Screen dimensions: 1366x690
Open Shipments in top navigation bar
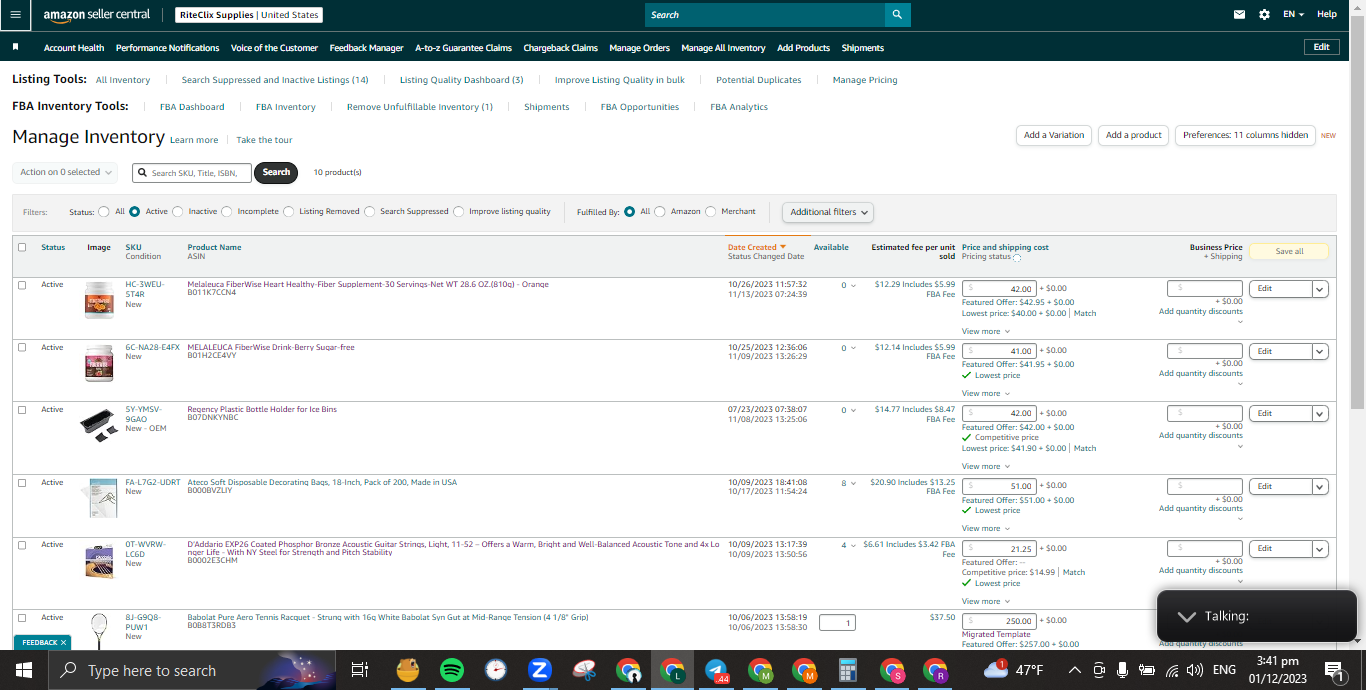click(x=863, y=48)
